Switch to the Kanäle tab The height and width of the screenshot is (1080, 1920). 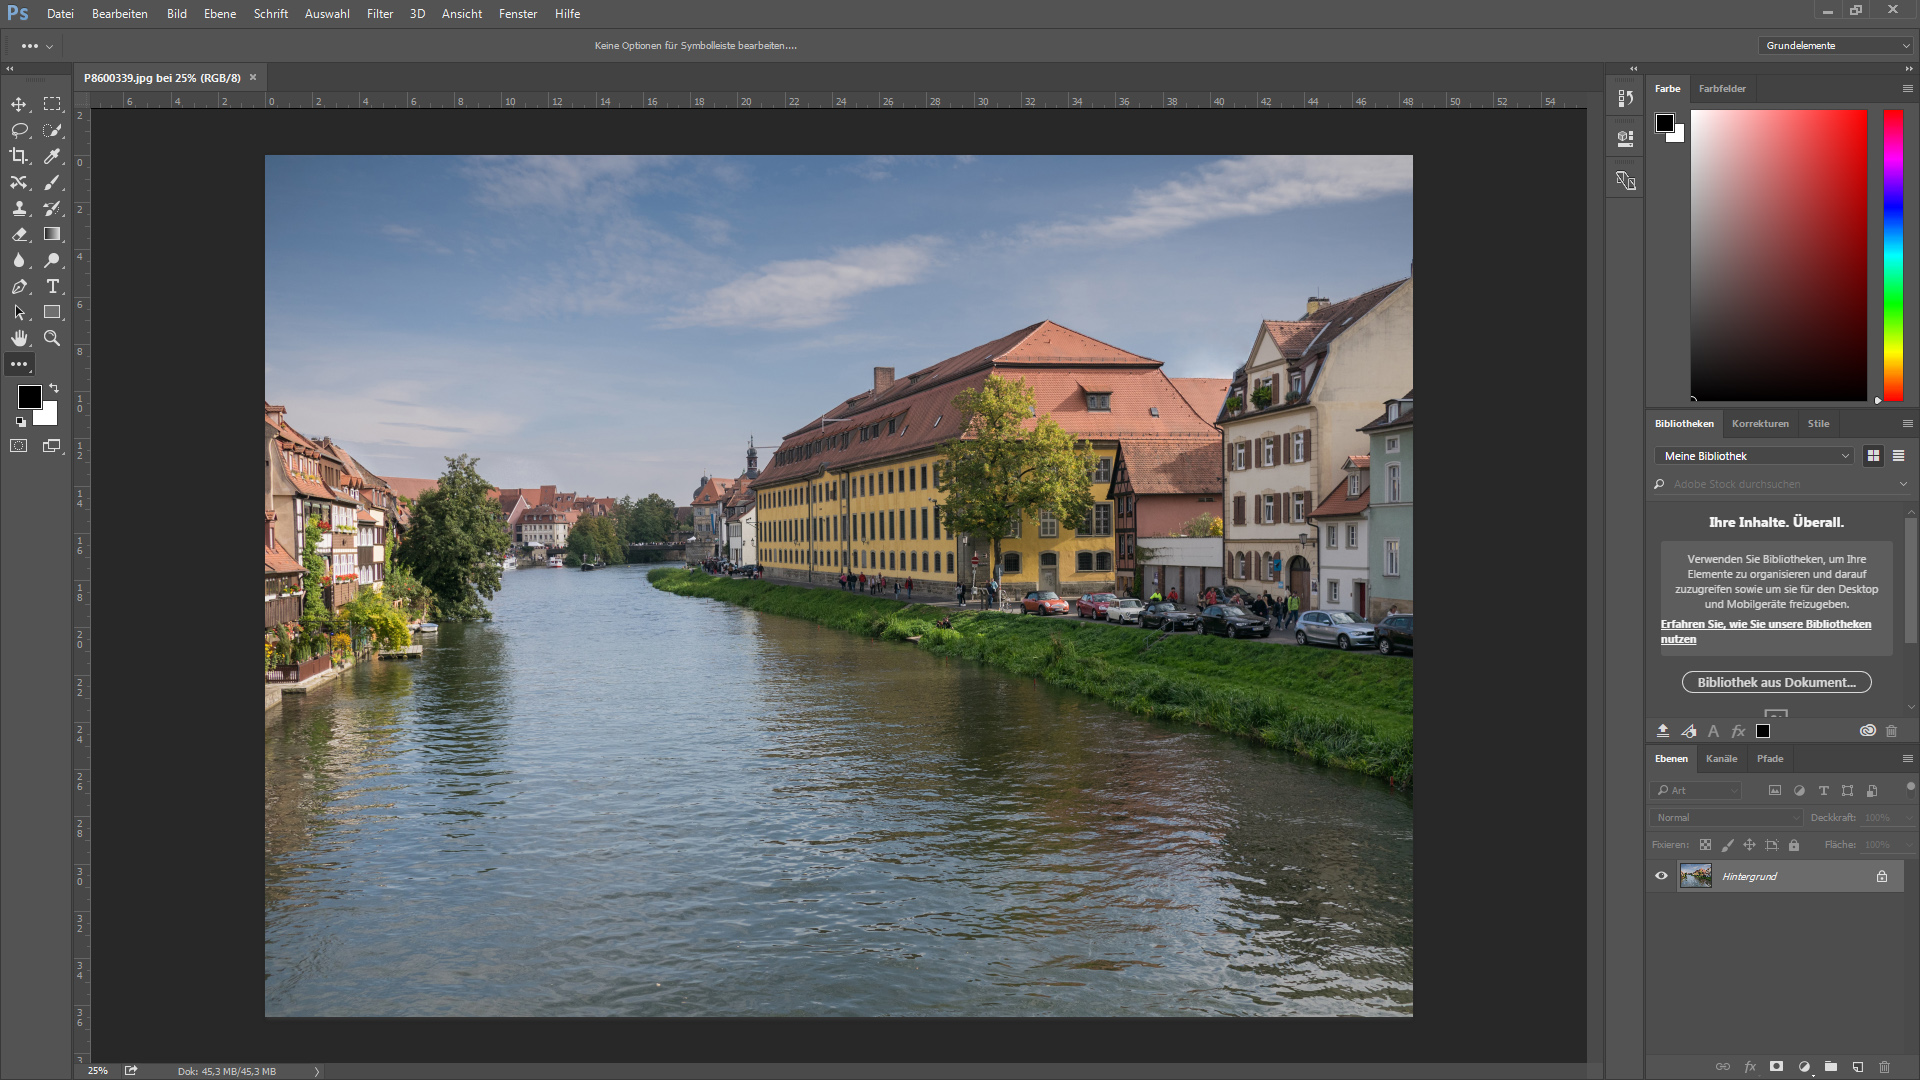pos(1721,759)
